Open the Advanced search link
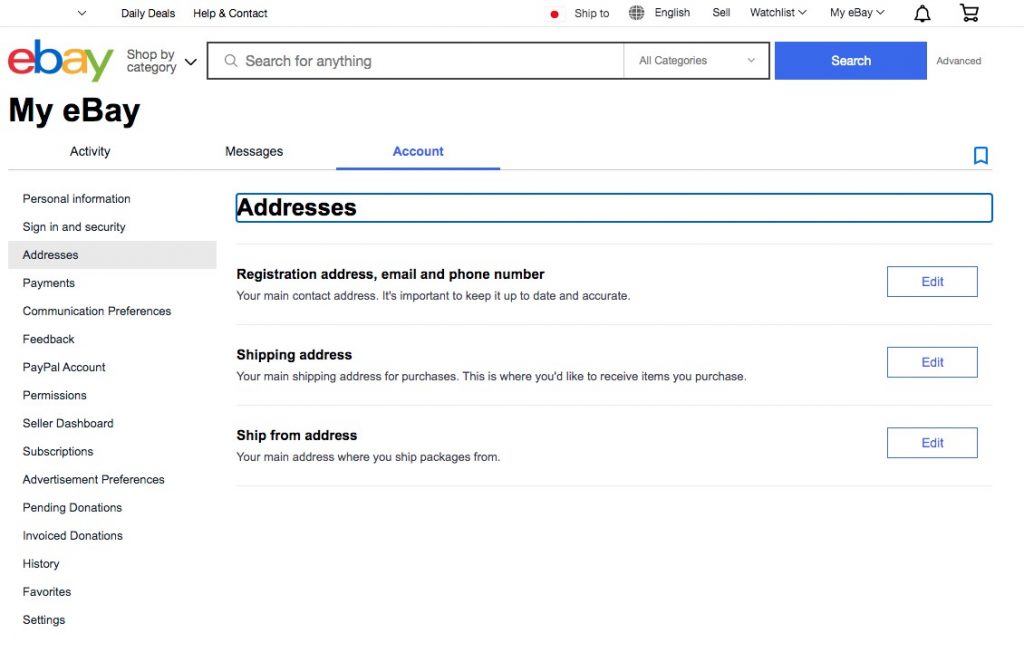This screenshot has width=1024, height=652. 958,61
